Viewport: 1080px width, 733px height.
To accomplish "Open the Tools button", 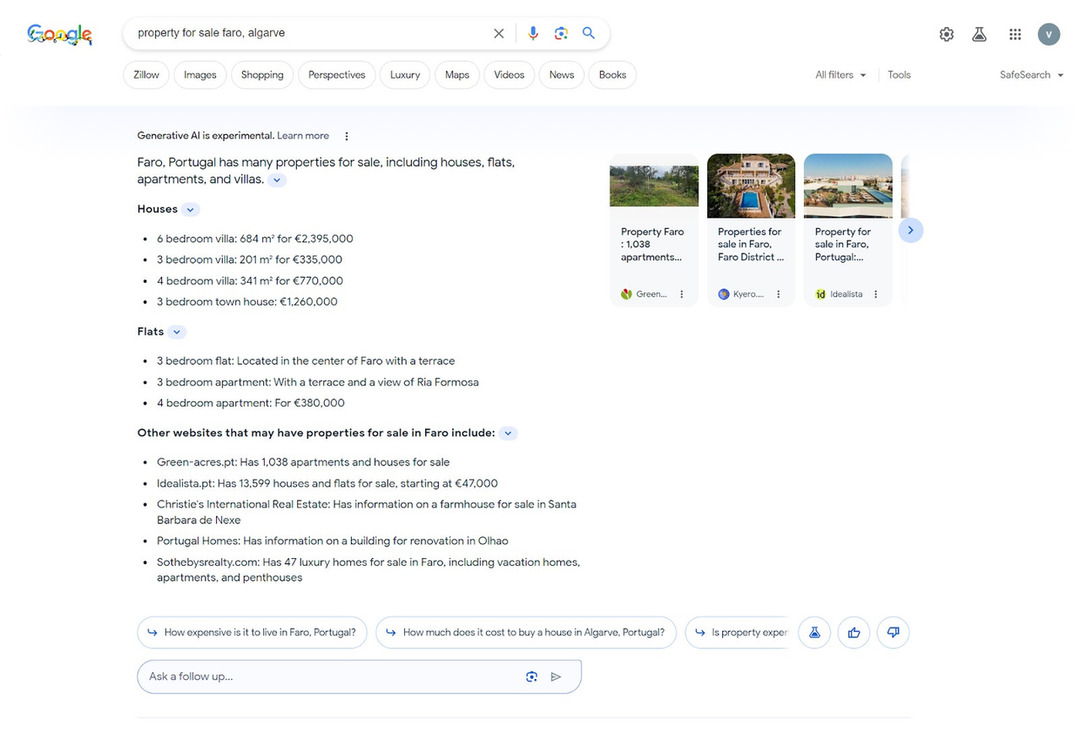I will [899, 75].
